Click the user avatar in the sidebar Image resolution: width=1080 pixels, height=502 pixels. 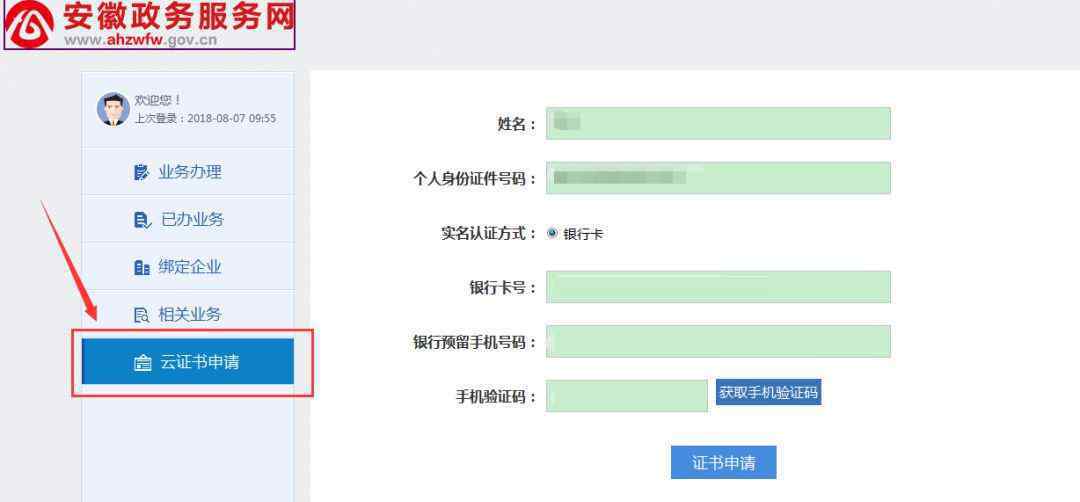point(113,109)
